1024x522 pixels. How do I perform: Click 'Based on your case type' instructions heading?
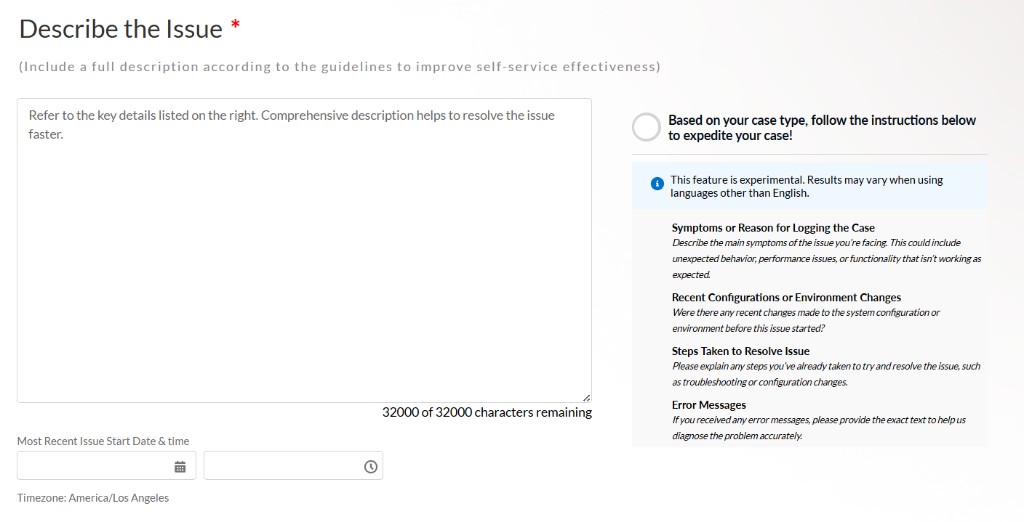point(822,128)
